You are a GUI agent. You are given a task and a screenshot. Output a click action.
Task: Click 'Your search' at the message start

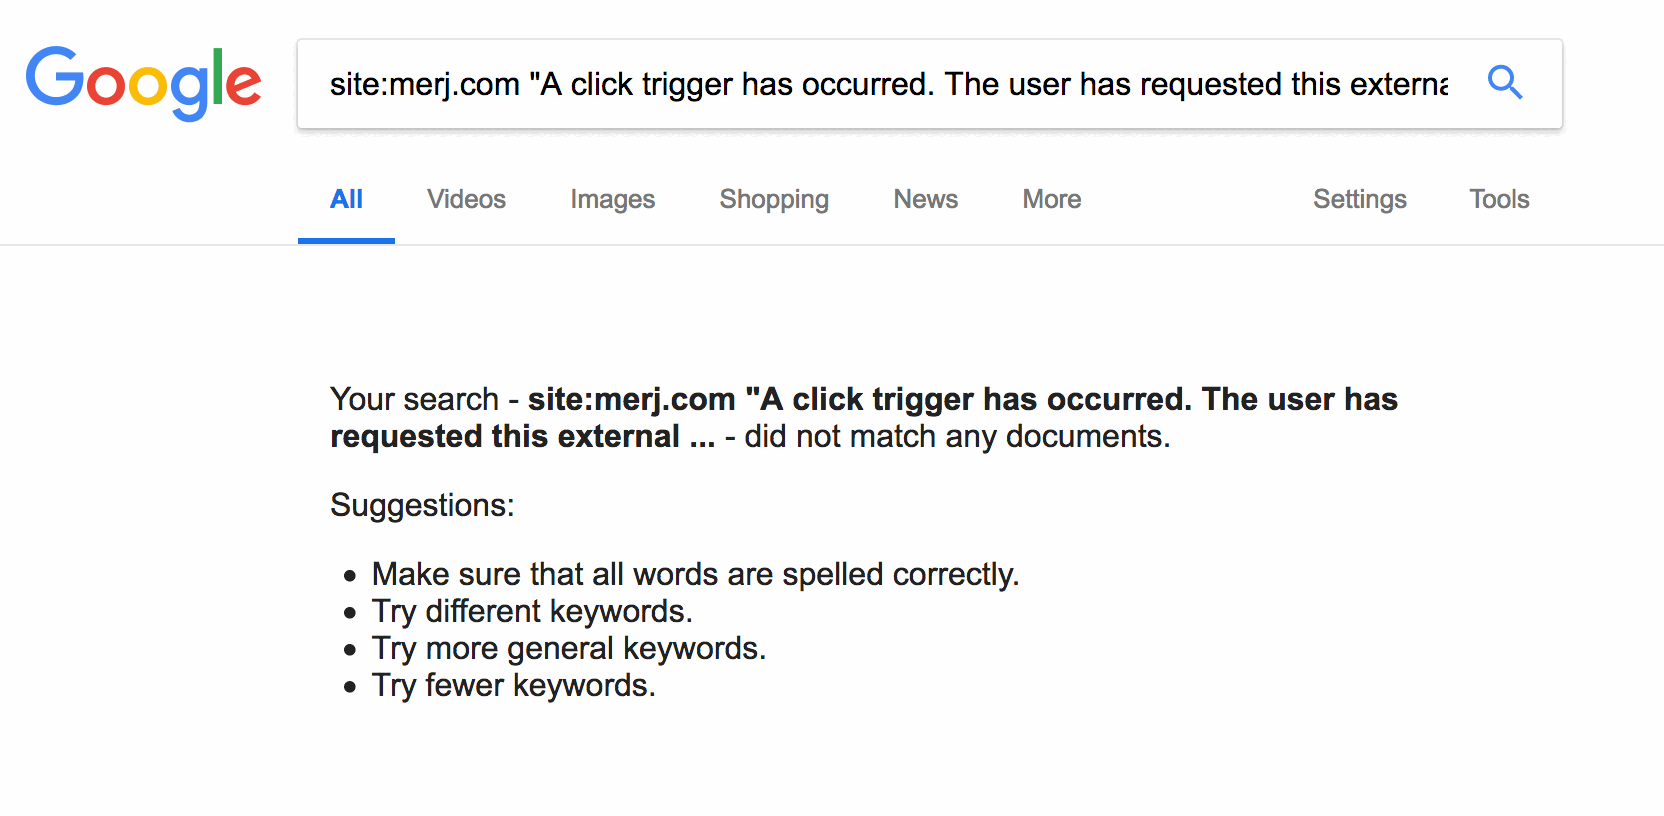pos(414,399)
